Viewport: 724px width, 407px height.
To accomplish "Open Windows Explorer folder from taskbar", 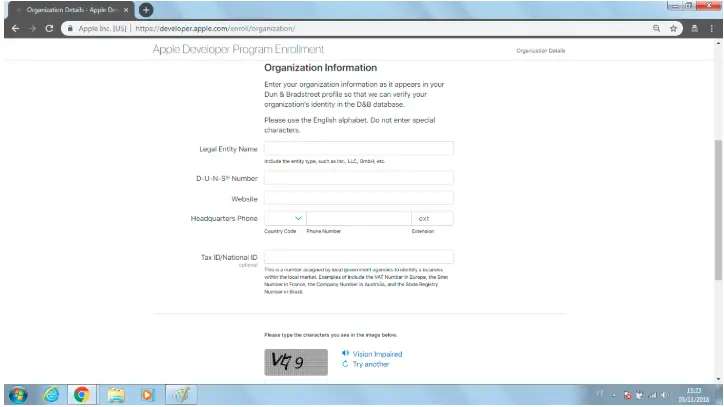I will (x=116, y=395).
